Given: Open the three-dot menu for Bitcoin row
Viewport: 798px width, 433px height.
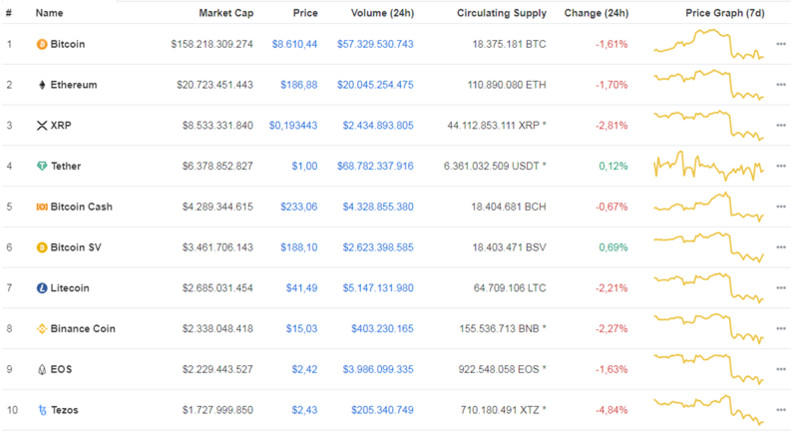Looking at the screenshot, I should coord(781,45).
